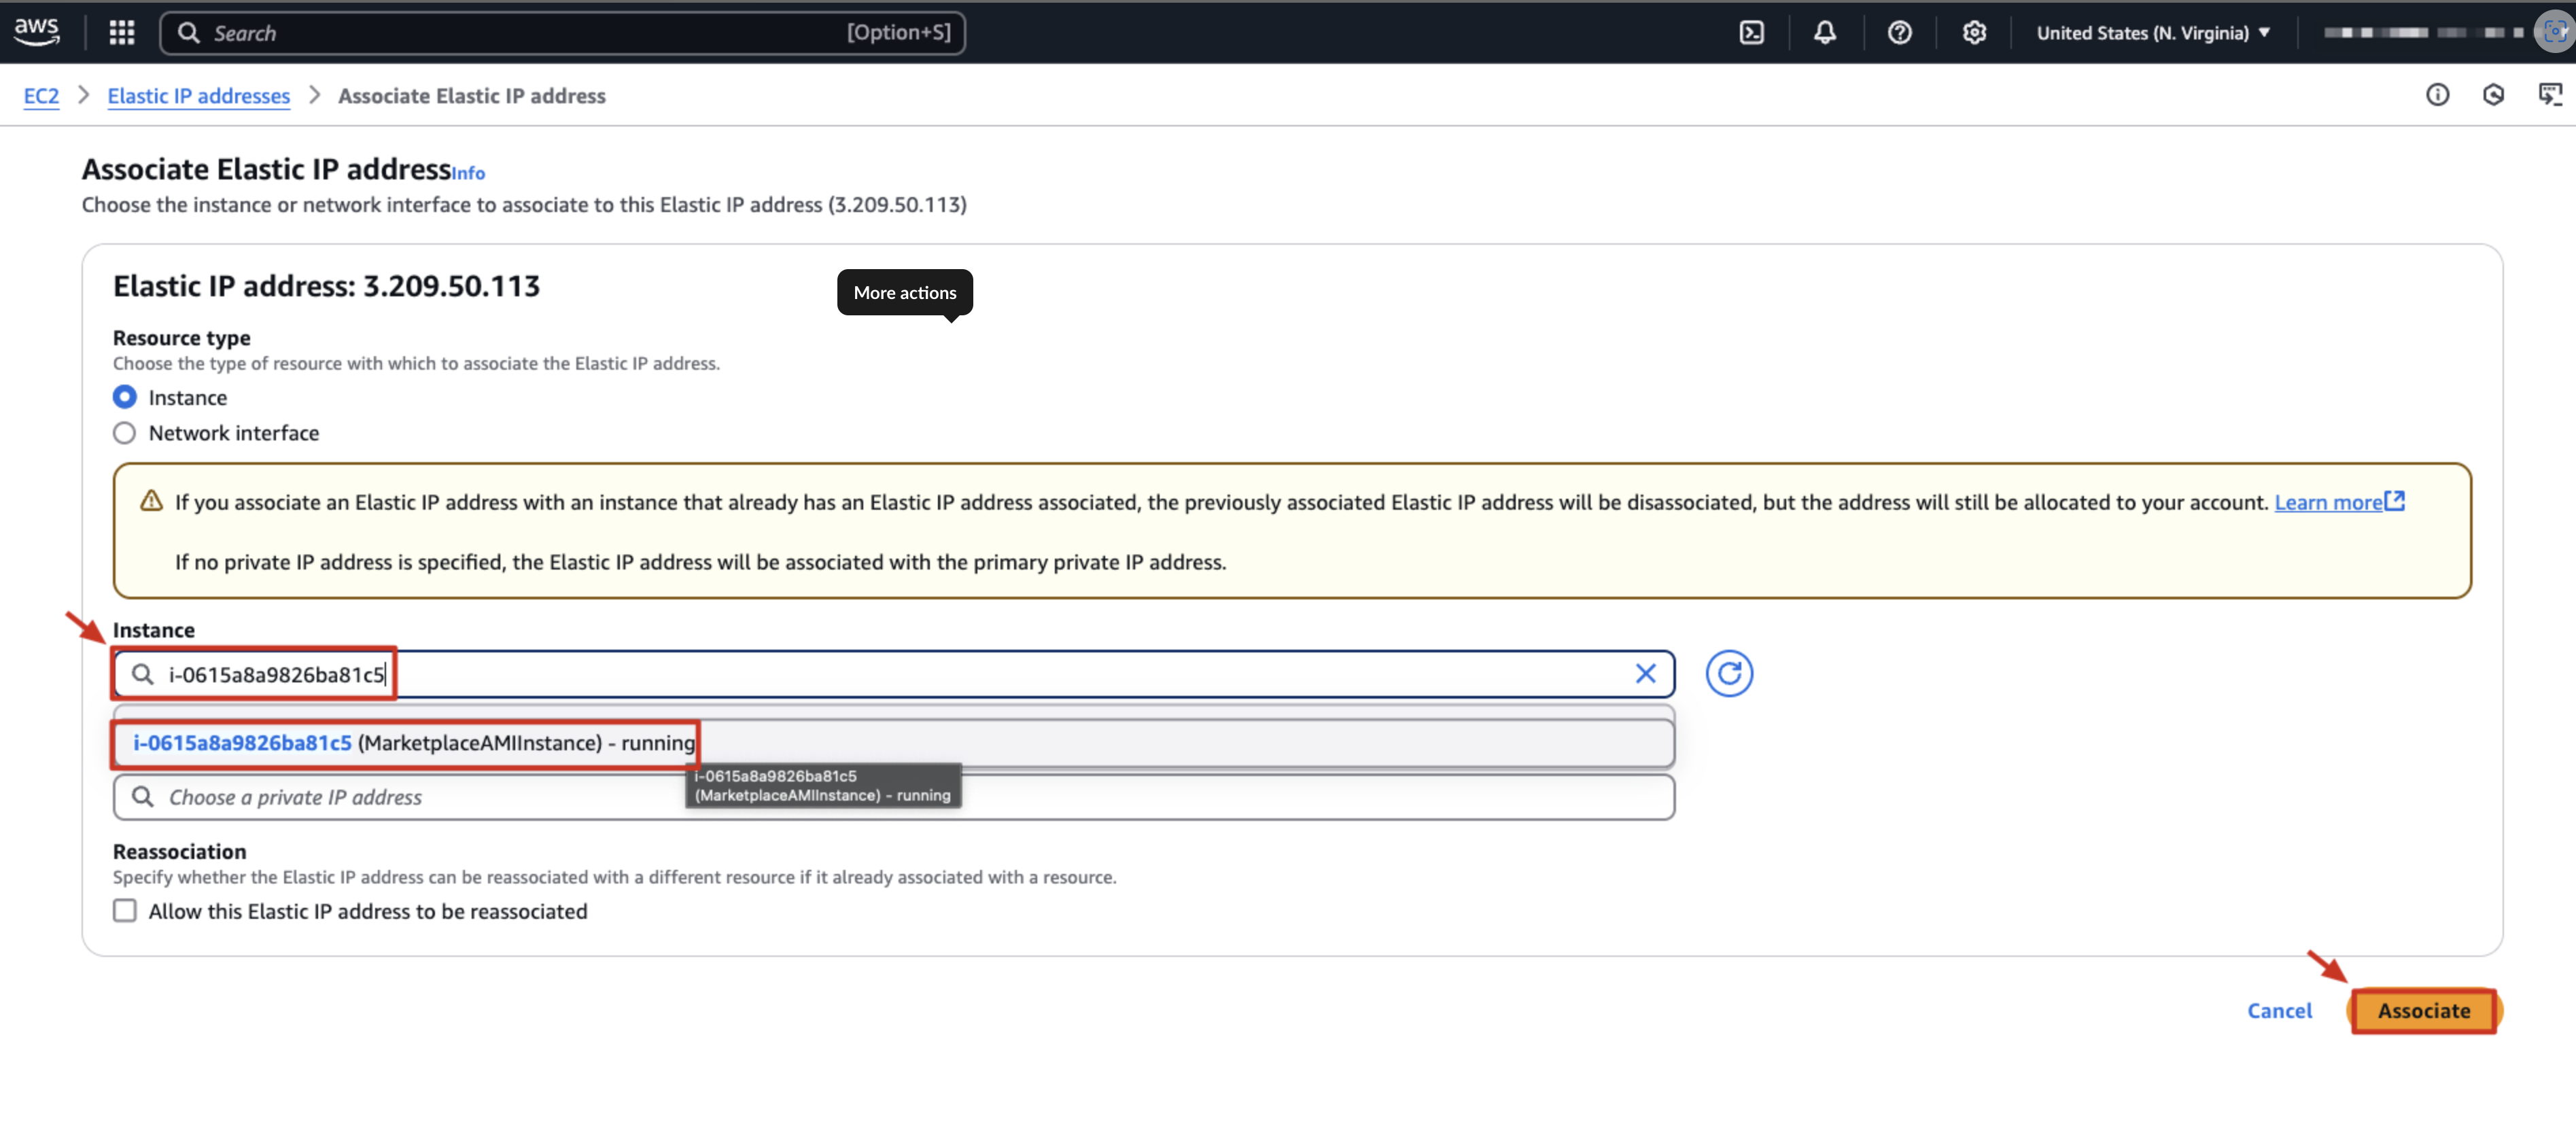Refresh the instance list
The width and height of the screenshot is (2576, 1139).
tap(1728, 674)
